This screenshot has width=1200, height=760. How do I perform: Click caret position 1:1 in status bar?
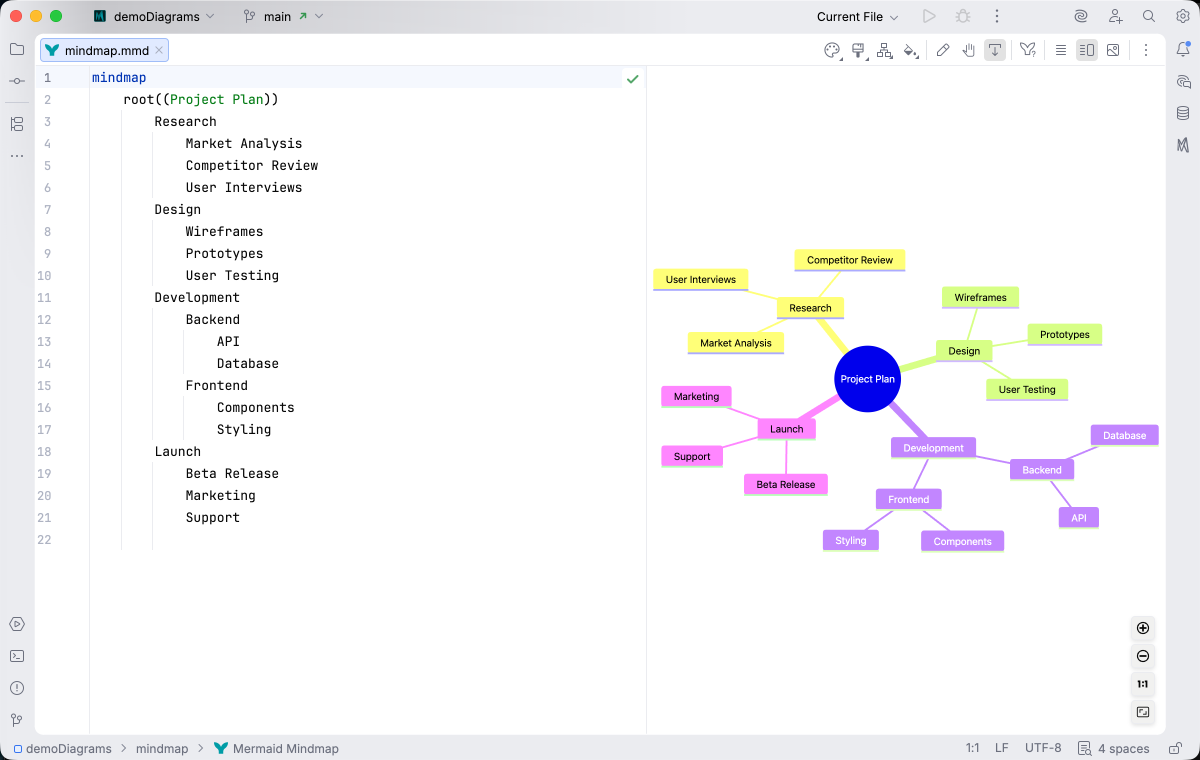point(972,748)
